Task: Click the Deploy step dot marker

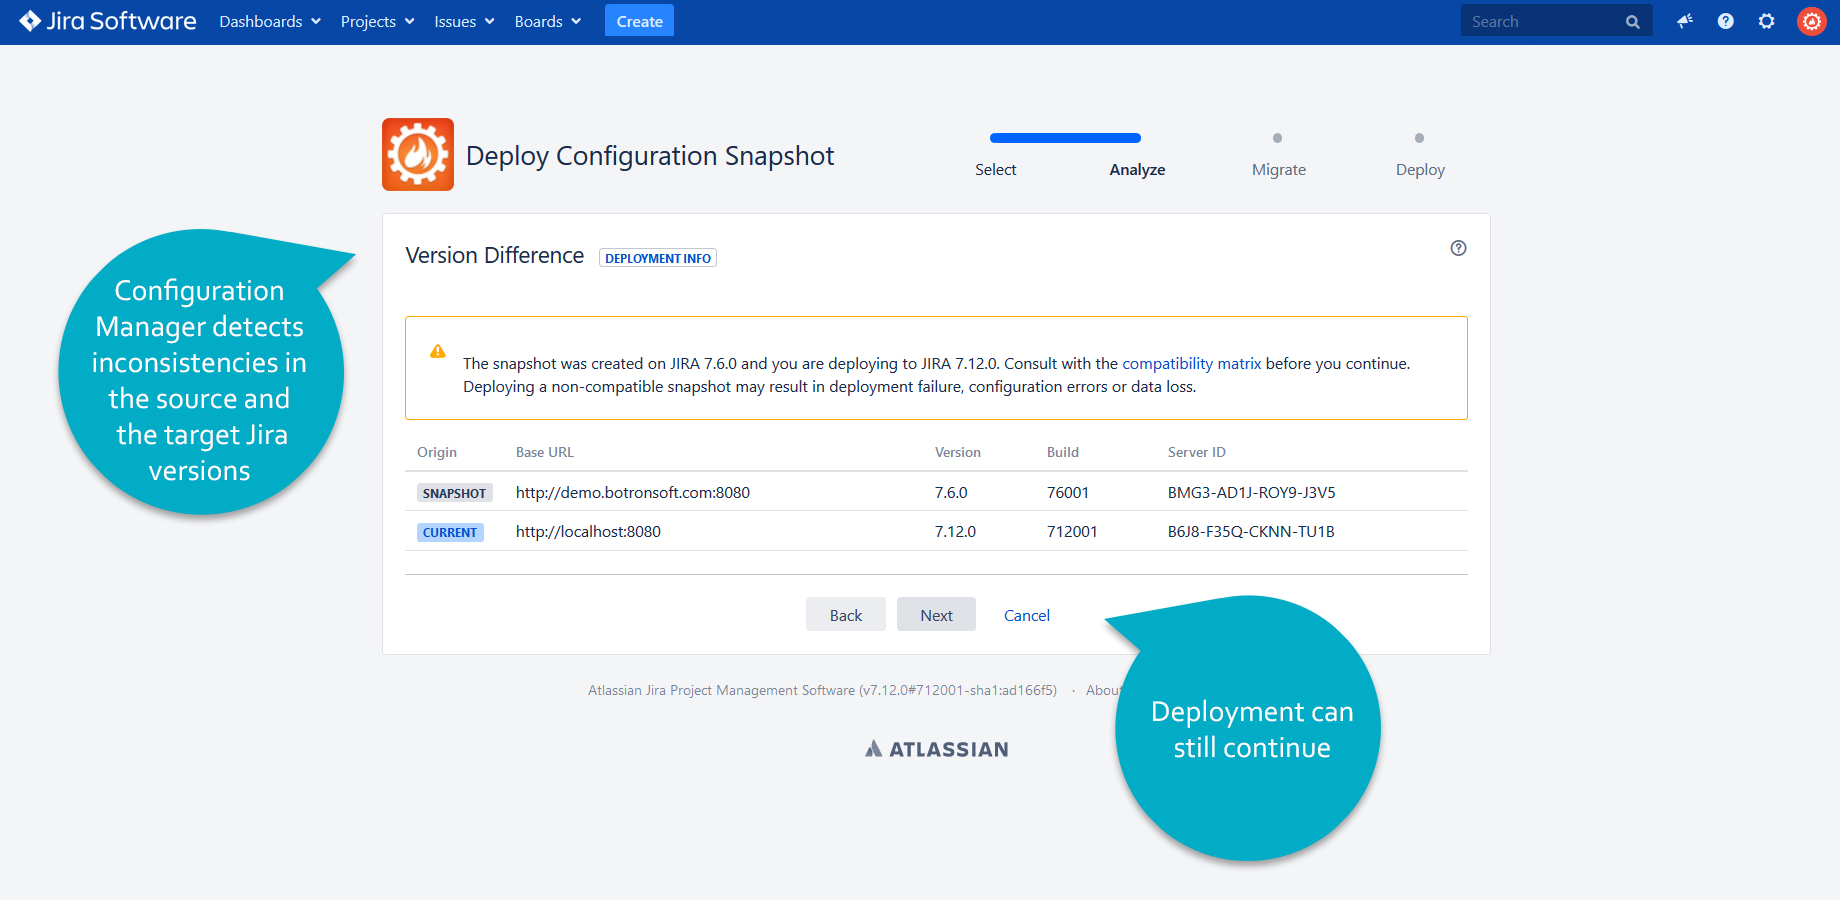Action: click(x=1419, y=138)
